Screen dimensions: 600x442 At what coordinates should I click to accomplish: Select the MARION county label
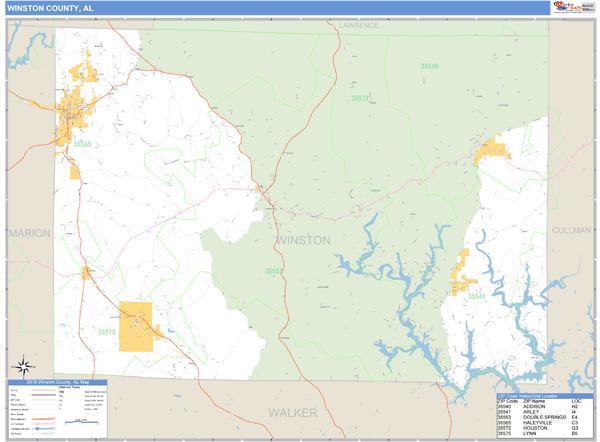30,233
